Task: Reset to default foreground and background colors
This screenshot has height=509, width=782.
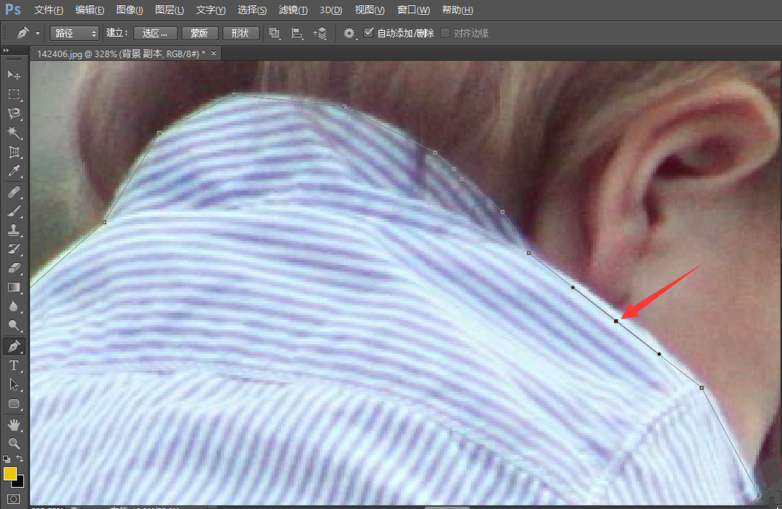Action: pos(6,458)
